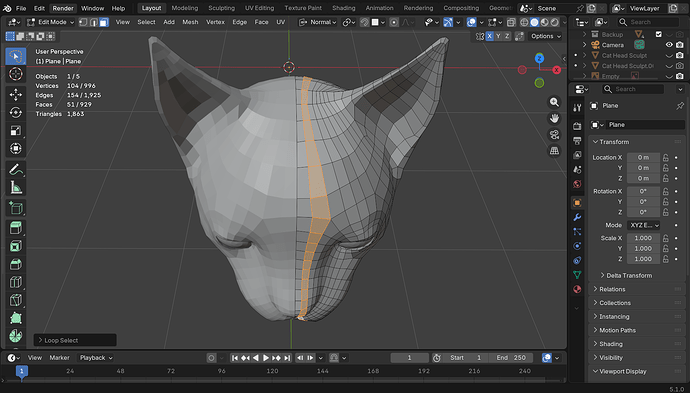
Task: Open the Tool properties tab icon
Action: (x=577, y=108)
